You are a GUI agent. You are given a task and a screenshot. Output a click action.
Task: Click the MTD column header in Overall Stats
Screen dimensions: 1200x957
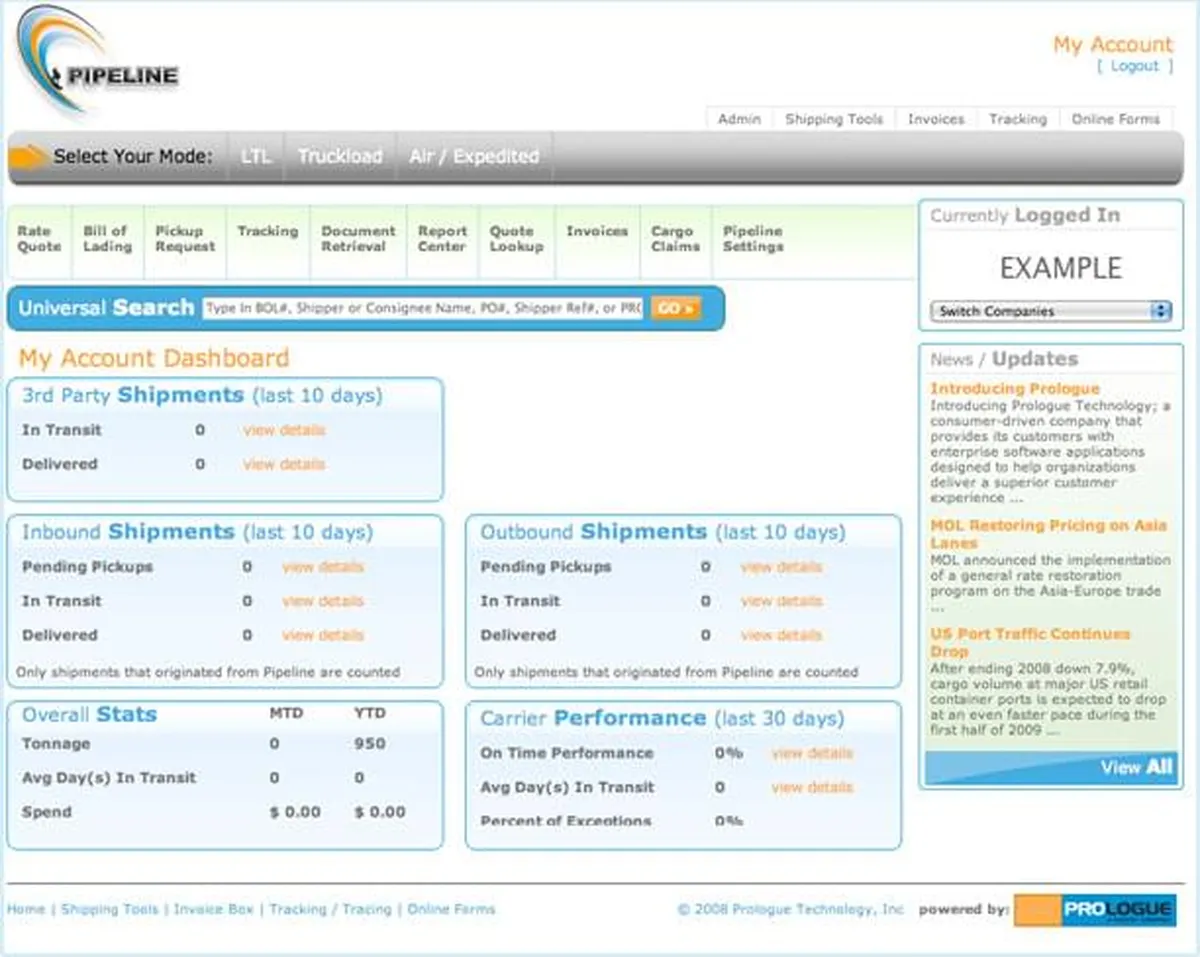pos(286,714)
